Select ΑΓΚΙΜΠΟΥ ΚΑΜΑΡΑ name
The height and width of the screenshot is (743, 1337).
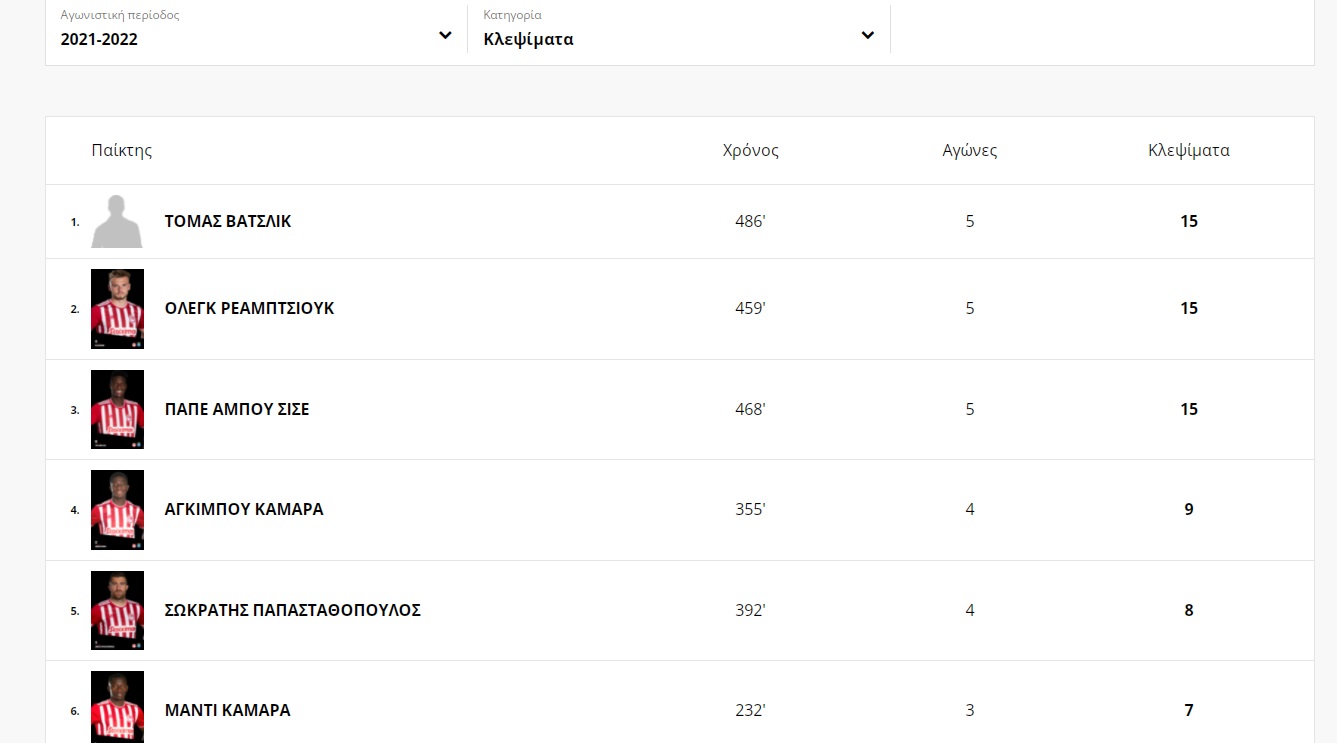point(244,509)
